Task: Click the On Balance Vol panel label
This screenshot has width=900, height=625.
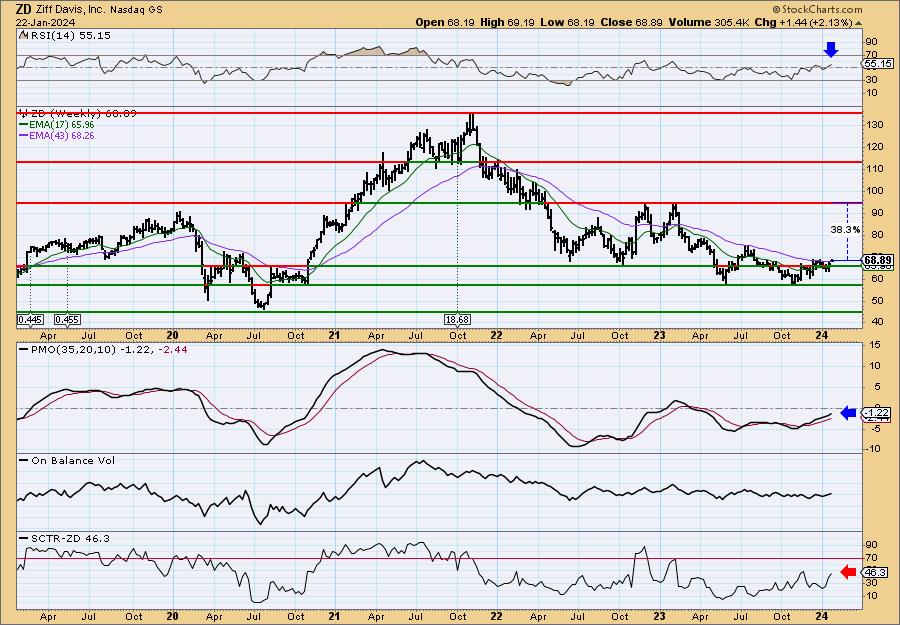Action: tap(73, 460)
